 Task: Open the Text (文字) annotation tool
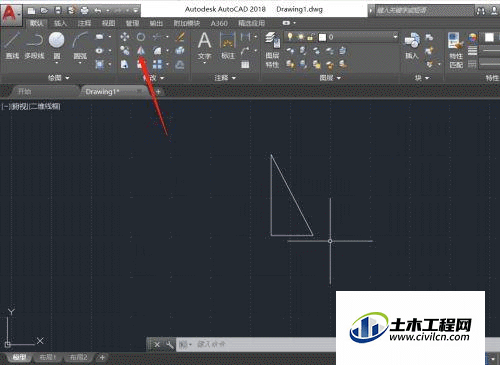click(x=204, y=45)
